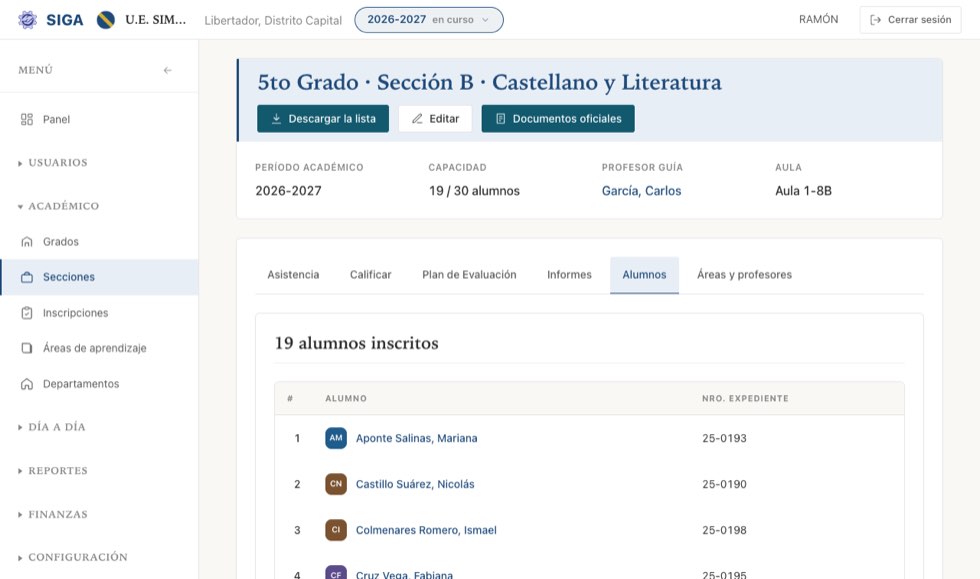Select the Alumnos tab
Image resolution: width=980 pixels, height=579 pixels.
[644, 274]
